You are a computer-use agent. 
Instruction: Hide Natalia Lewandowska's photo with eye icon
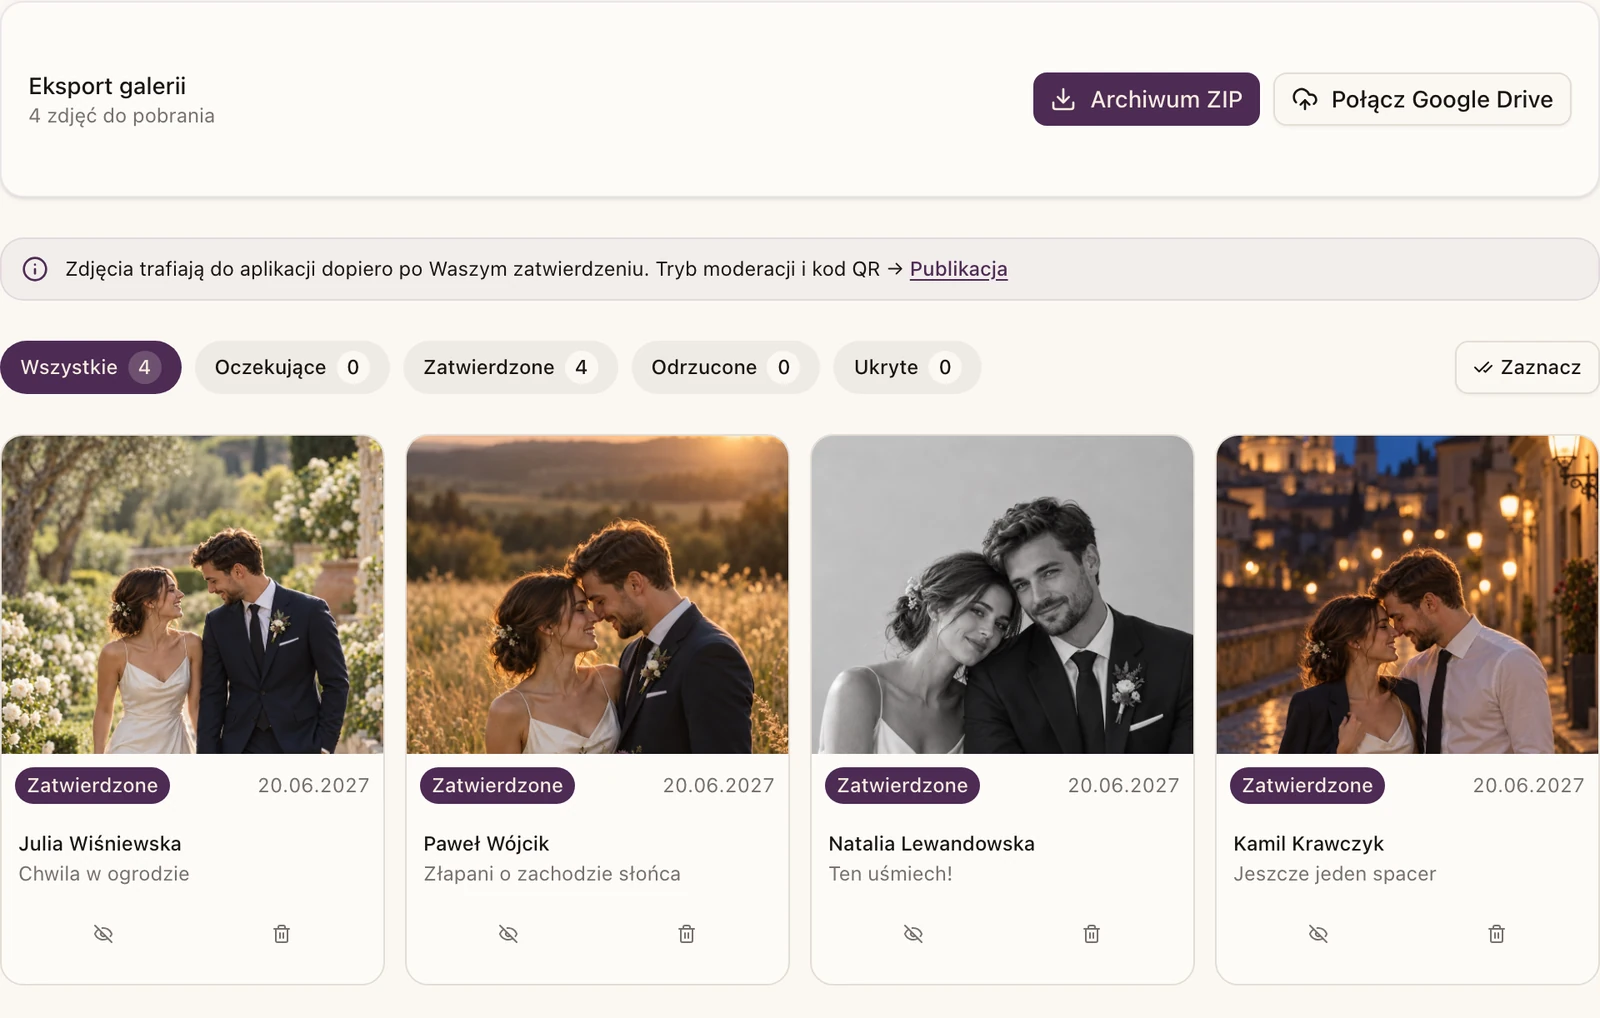tap(913, 934)
